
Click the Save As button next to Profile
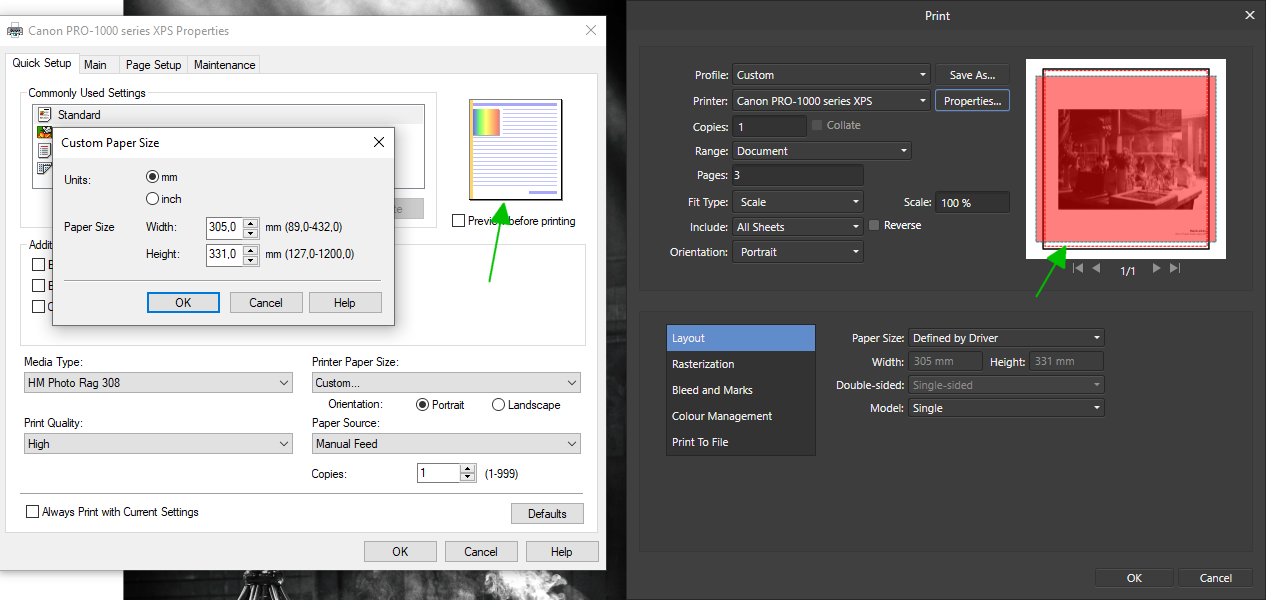972,74
